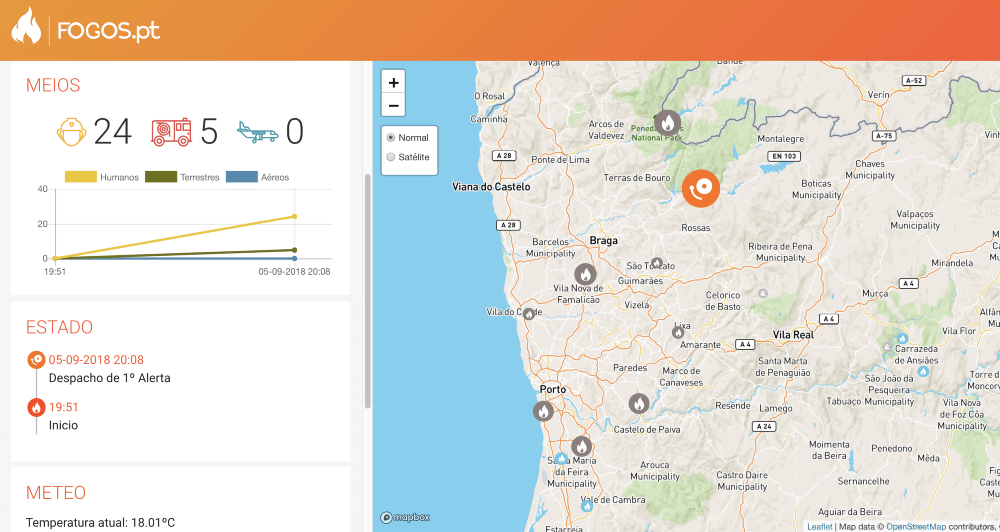1000x532 pixels.
Task: Click the FOGOS.pt flame logo
Action: 27,28
